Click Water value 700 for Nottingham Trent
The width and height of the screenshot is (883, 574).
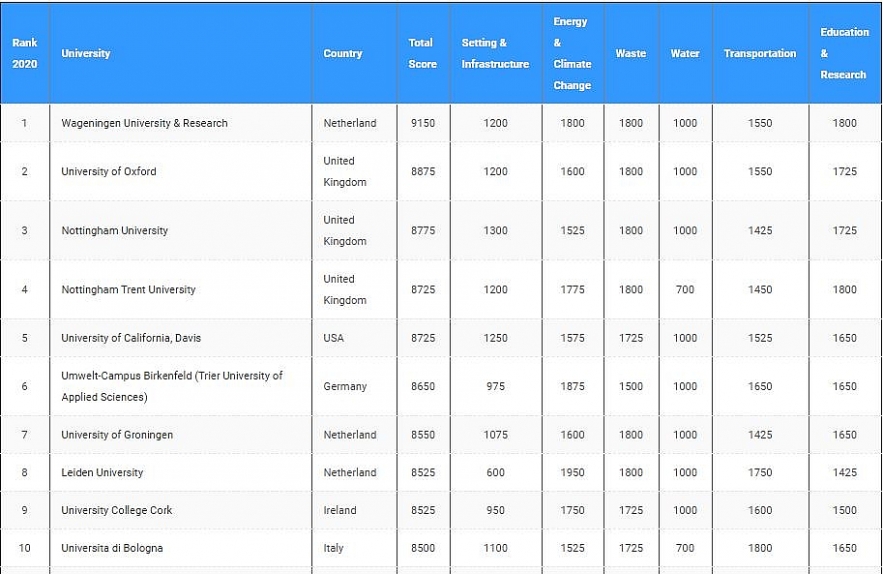685,290
